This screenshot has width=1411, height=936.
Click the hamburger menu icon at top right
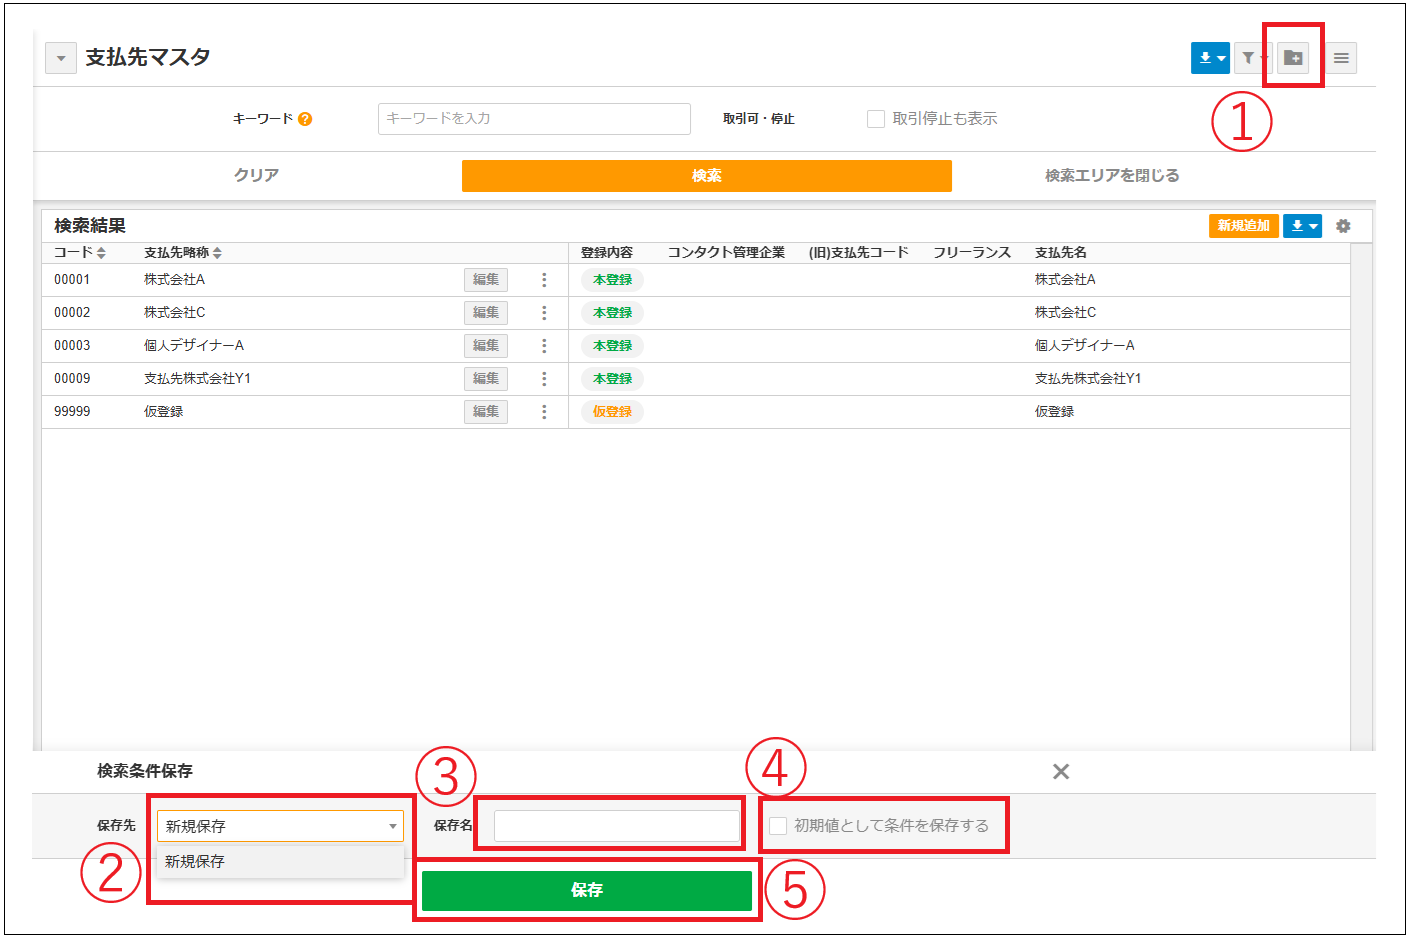click(x=1341, y=58)
